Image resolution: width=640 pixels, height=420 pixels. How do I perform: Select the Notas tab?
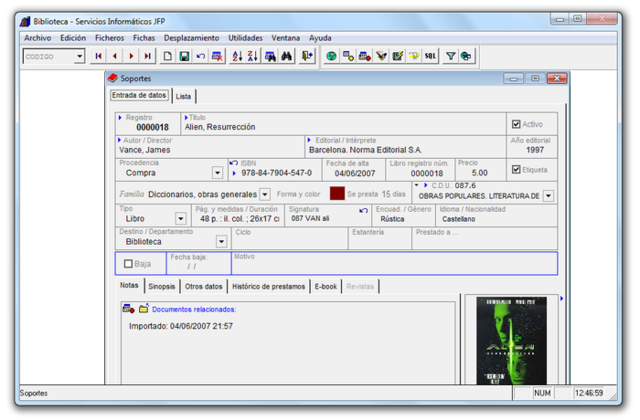point(129,285)
